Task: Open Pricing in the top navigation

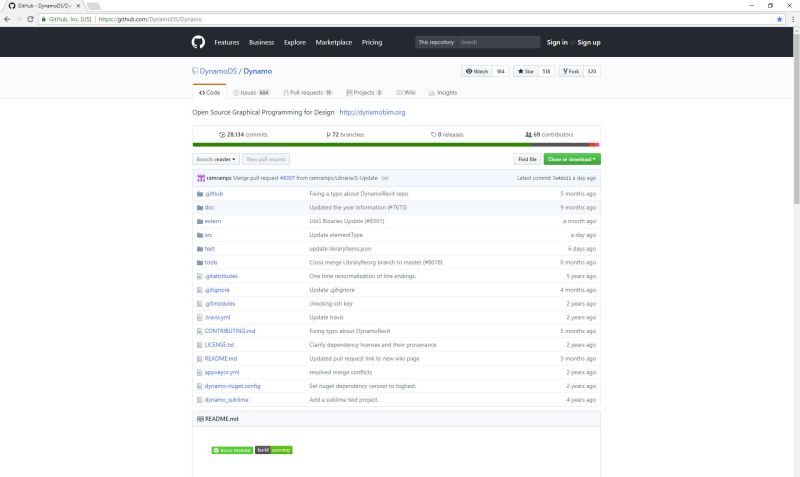Action: [x=372, y=42]
